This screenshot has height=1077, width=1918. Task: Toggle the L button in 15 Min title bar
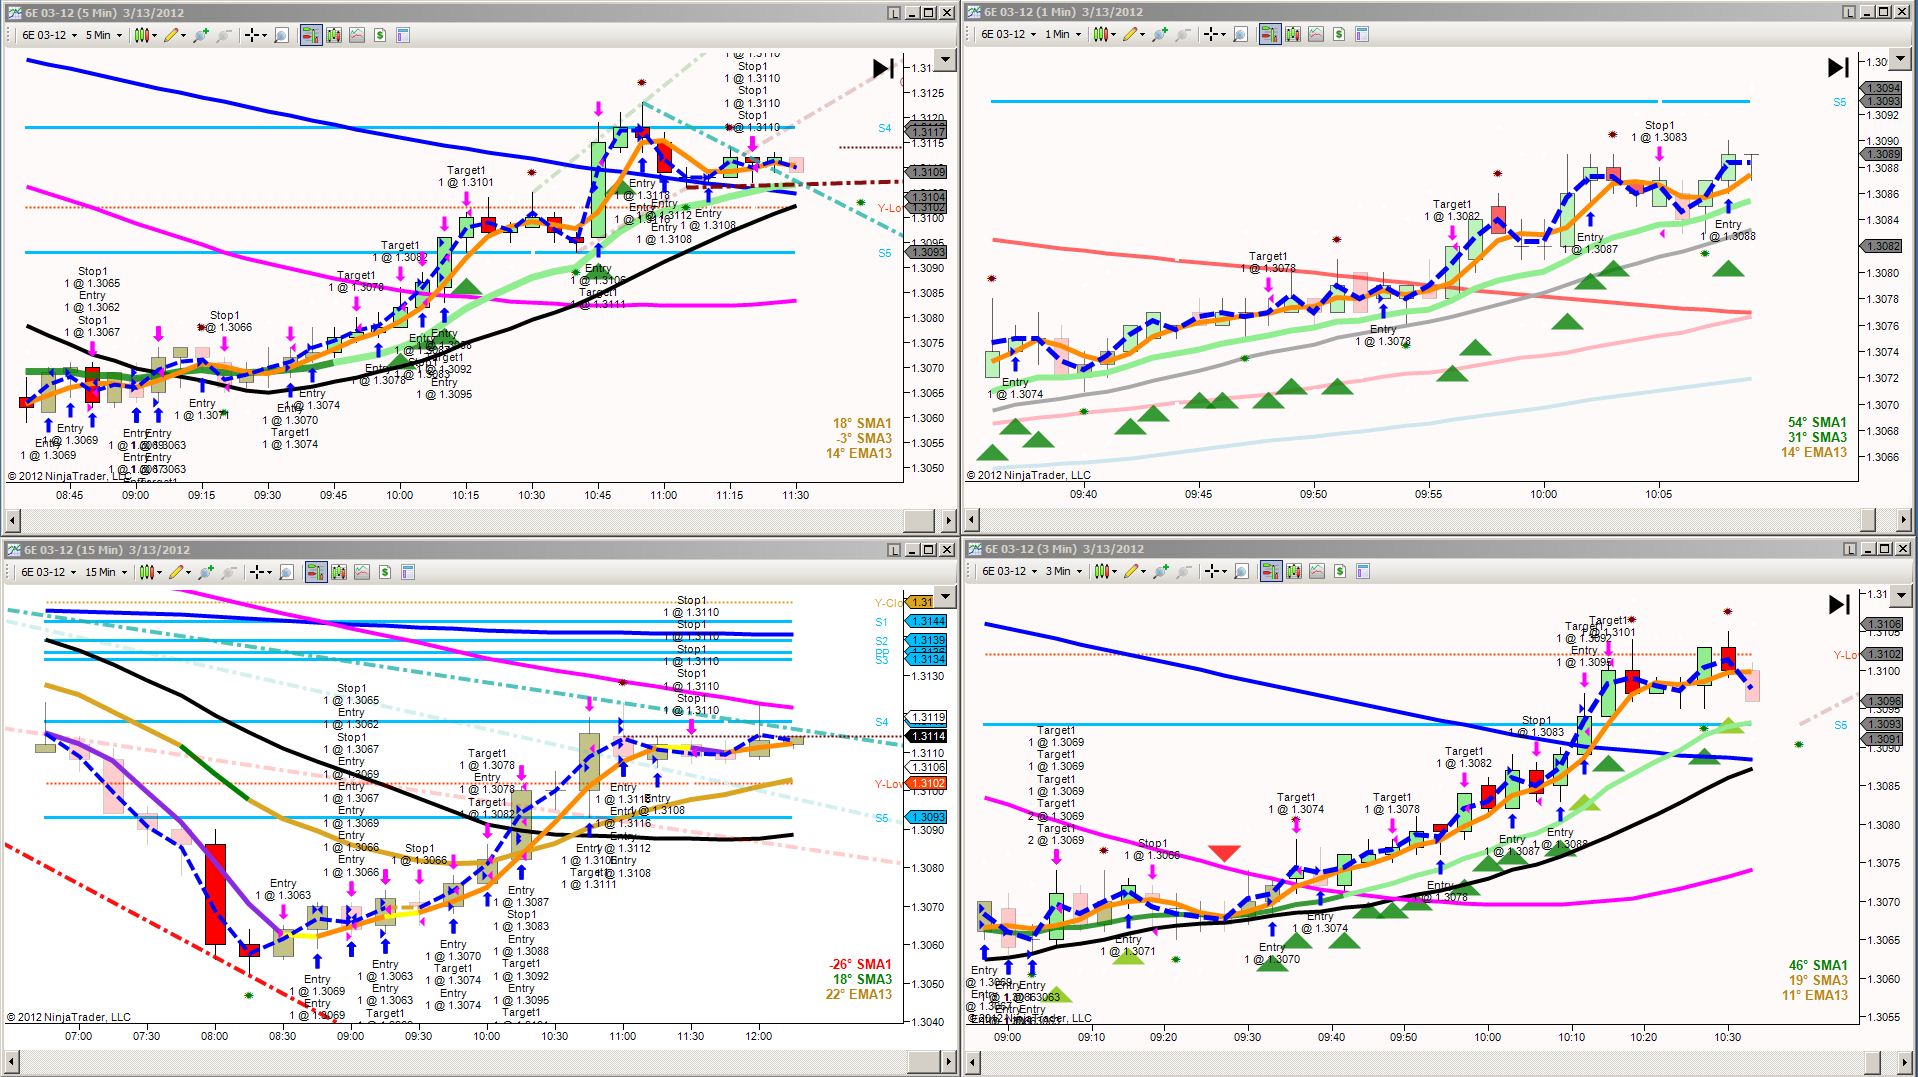pos(894,550)
